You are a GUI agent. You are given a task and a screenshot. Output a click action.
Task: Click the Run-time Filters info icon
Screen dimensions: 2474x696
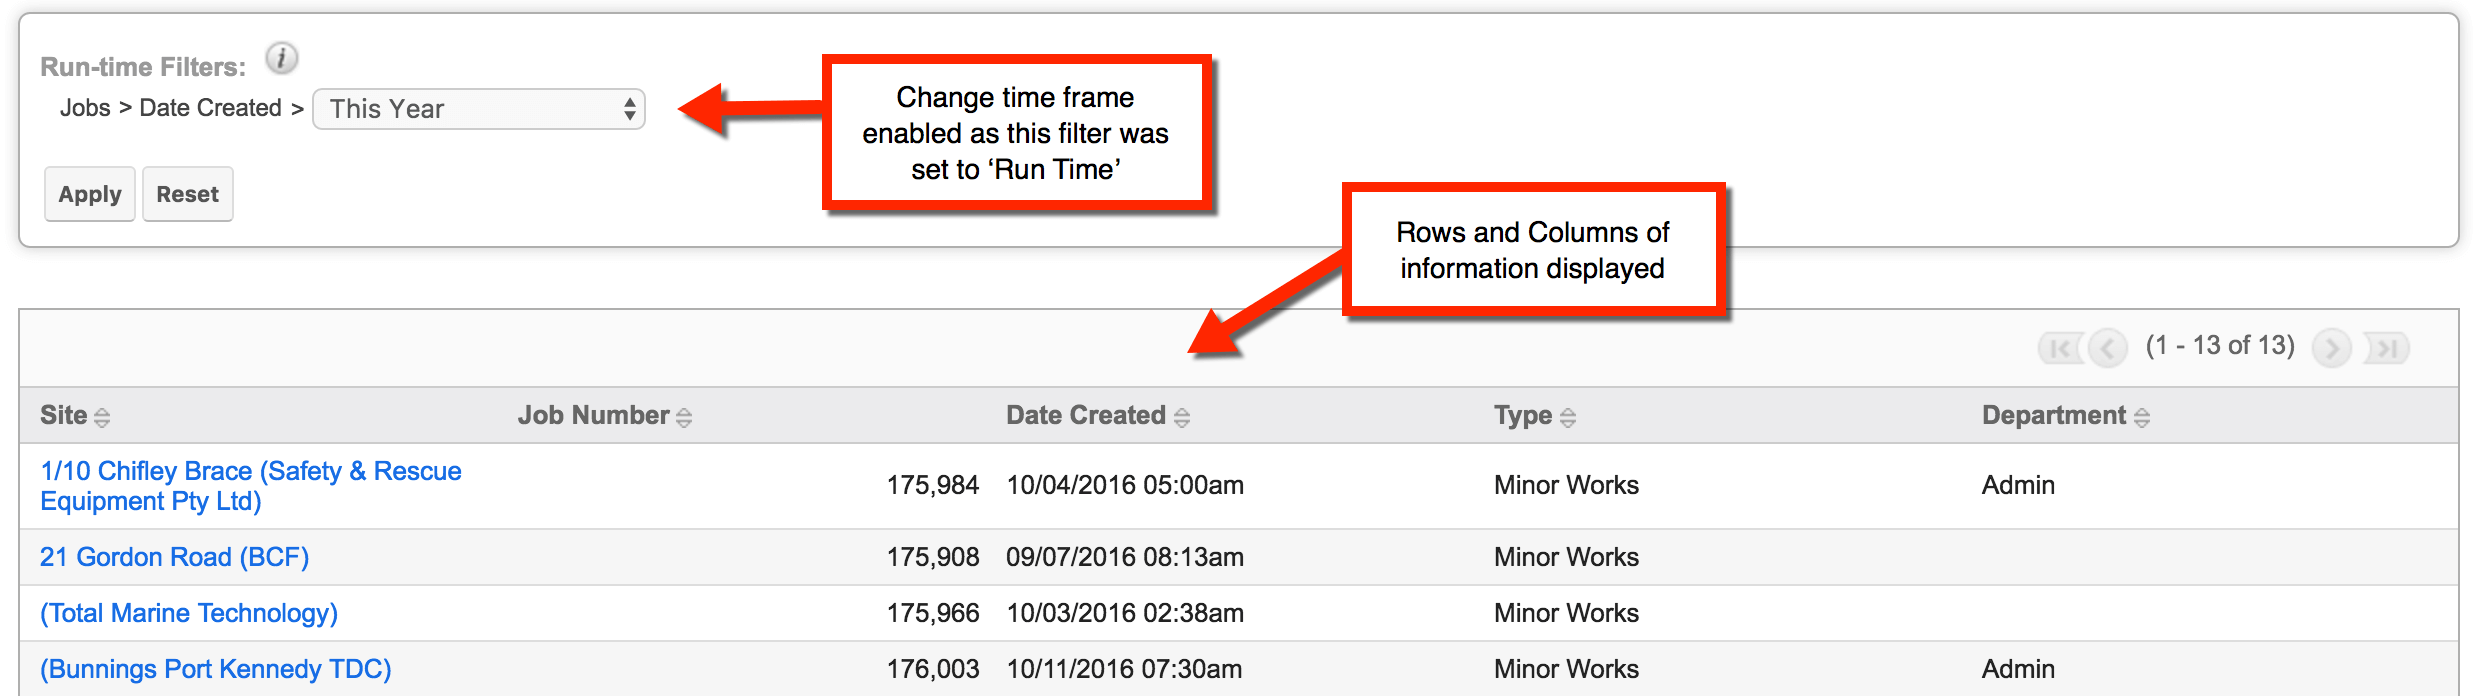tap(282, 59)
